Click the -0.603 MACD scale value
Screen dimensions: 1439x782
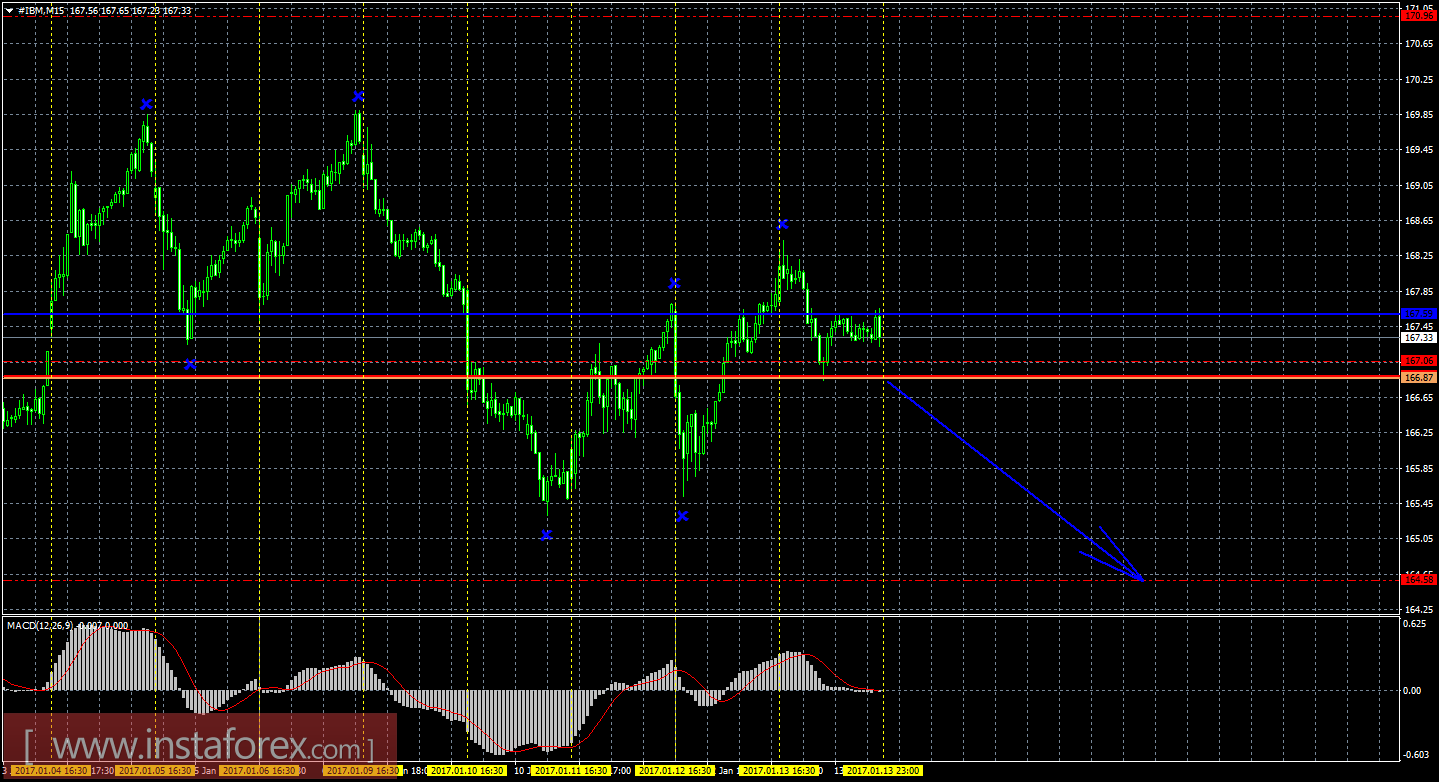[1417, 755]
